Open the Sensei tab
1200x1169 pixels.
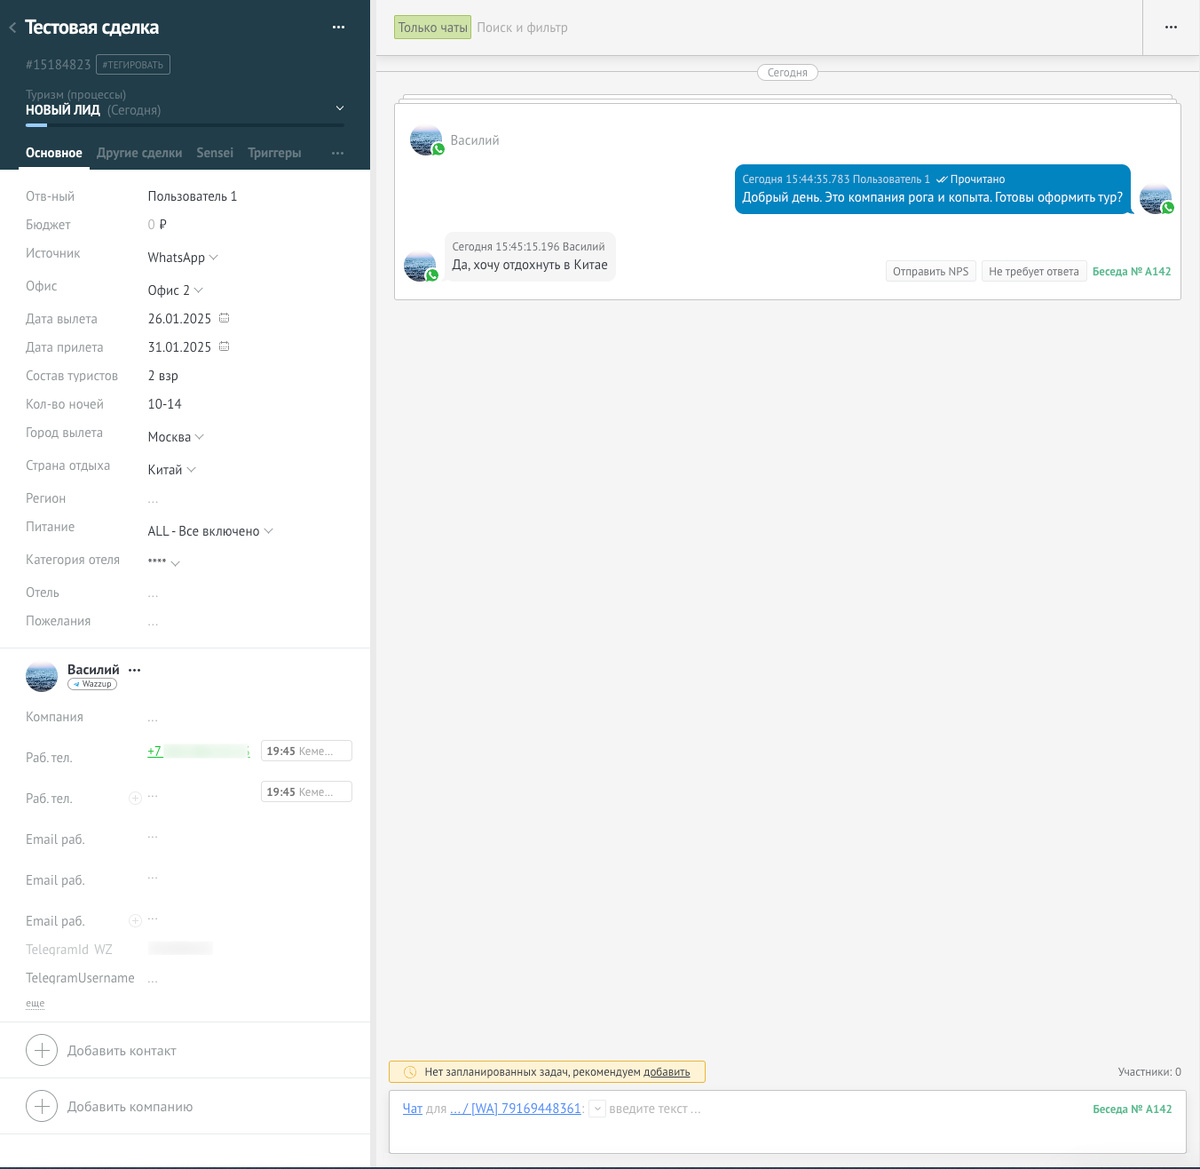coord(215,153)
